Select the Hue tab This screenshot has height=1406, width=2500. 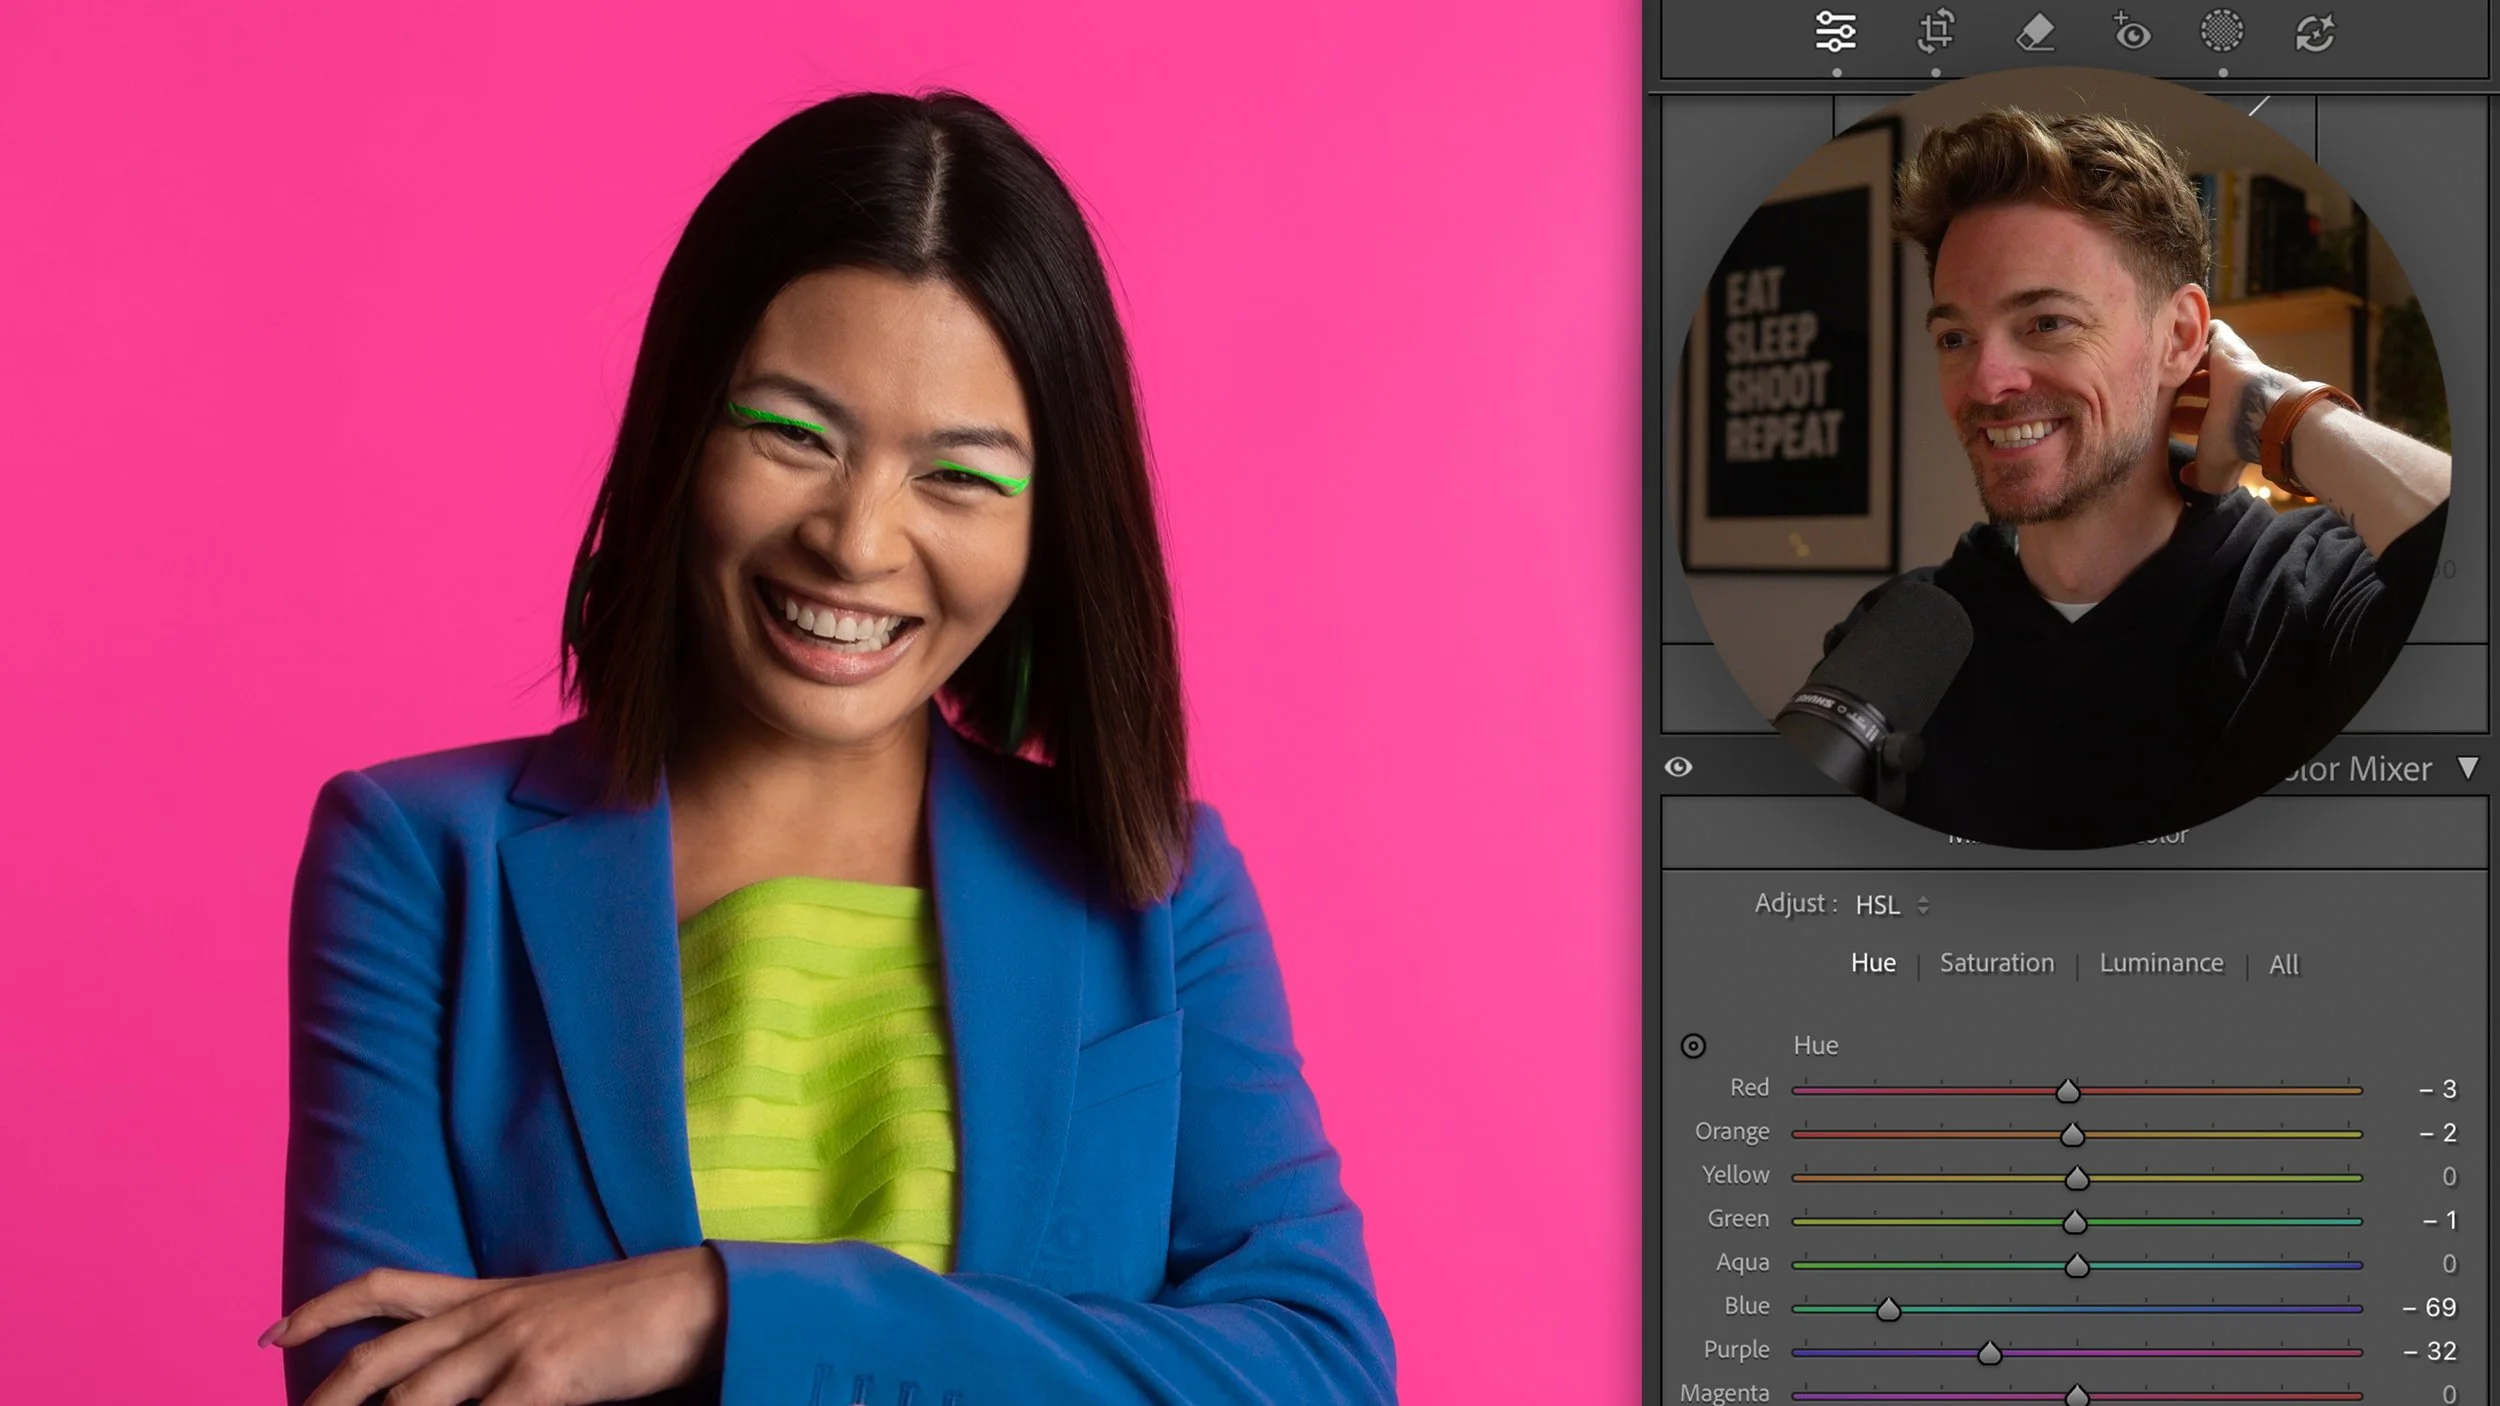[1872, 963]
